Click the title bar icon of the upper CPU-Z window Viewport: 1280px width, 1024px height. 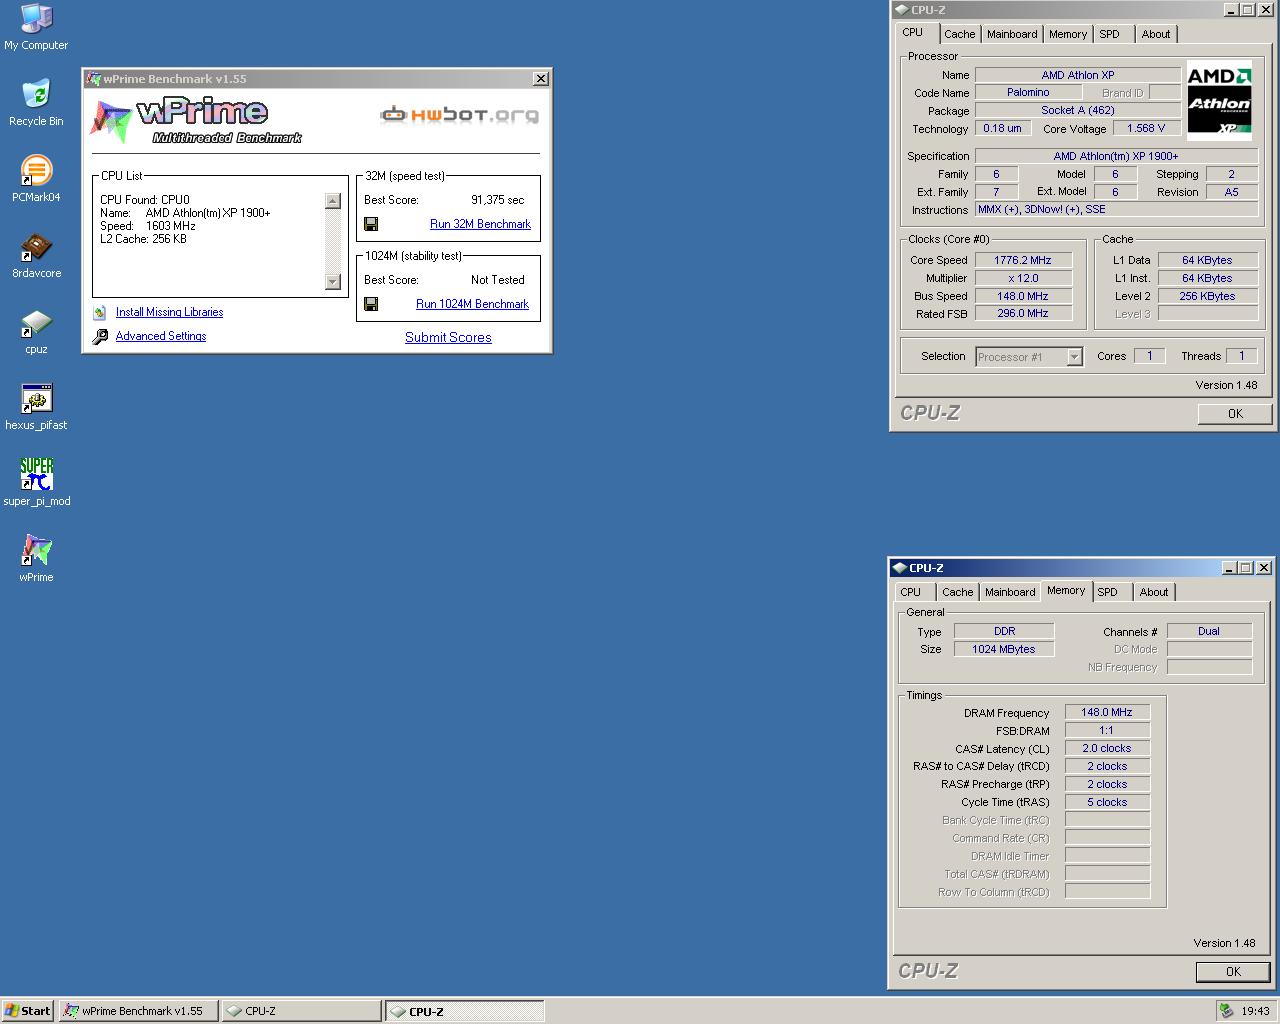coord(901,10)
